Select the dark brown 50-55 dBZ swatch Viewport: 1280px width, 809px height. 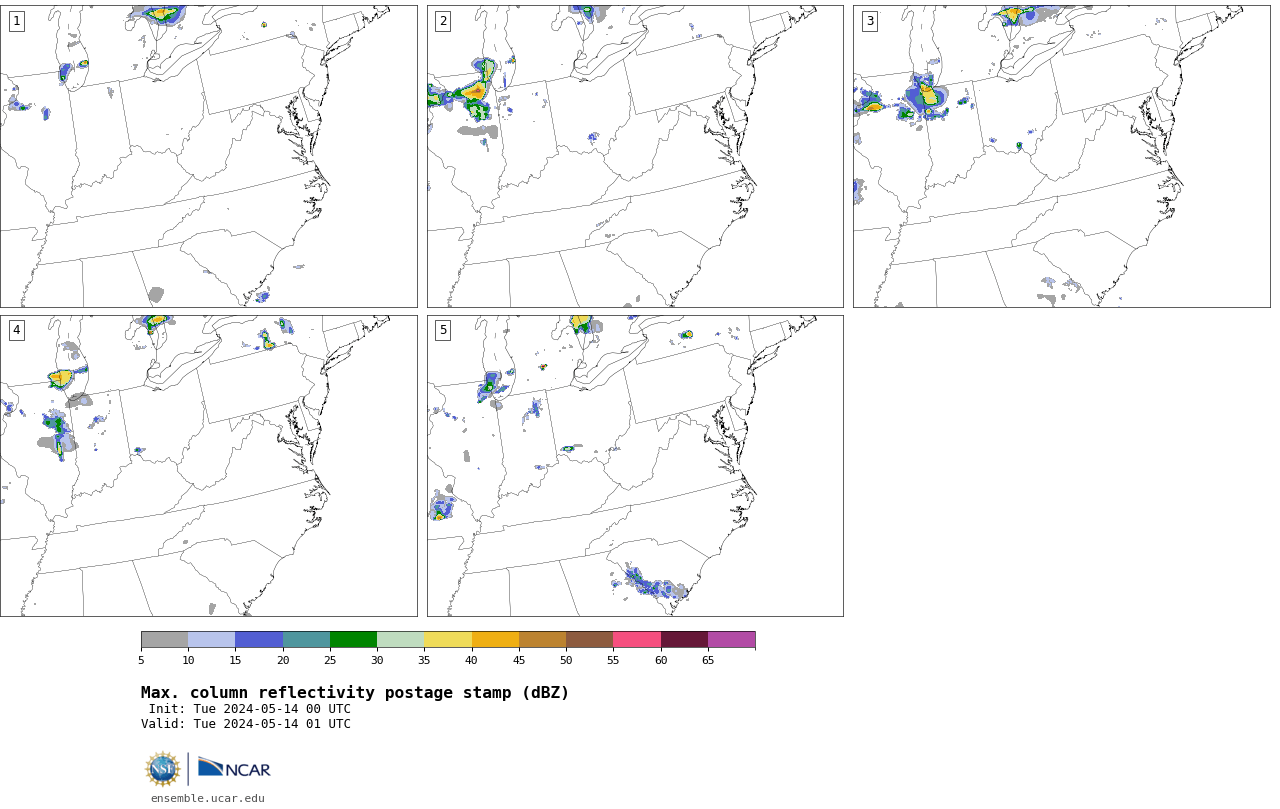click(x=589, y=640)
